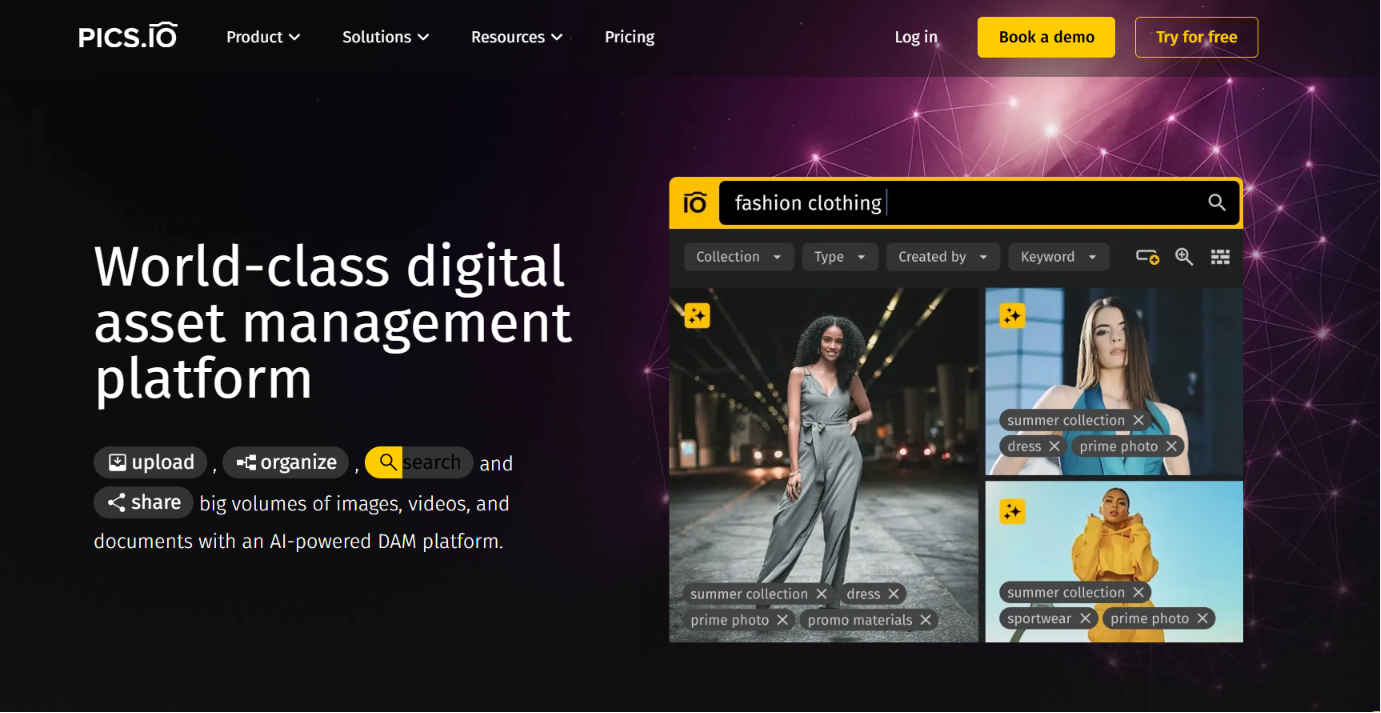
Task: Open the Solutions dropdown menu
Action: coord(386,37)
